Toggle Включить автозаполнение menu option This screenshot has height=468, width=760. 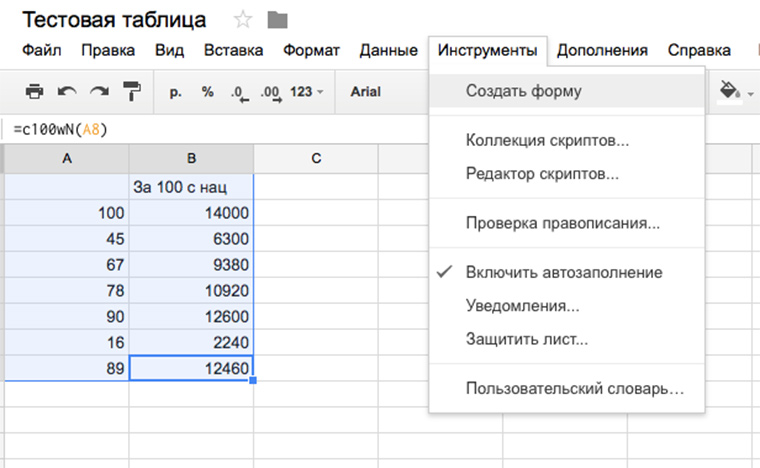pyautogui.click(x=563, y=272)
